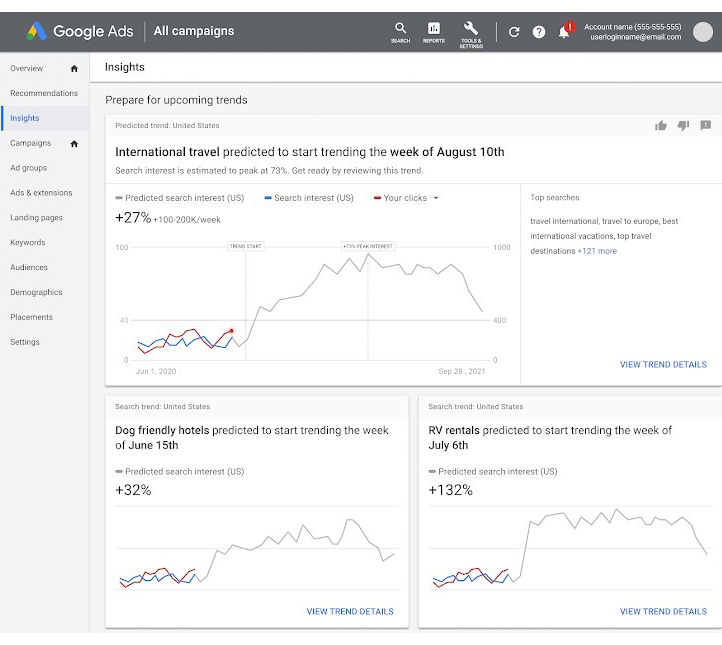This screenshot has width=722, height=645.
Task: Open Demographics in sidebar
Action: coord(36,292)
